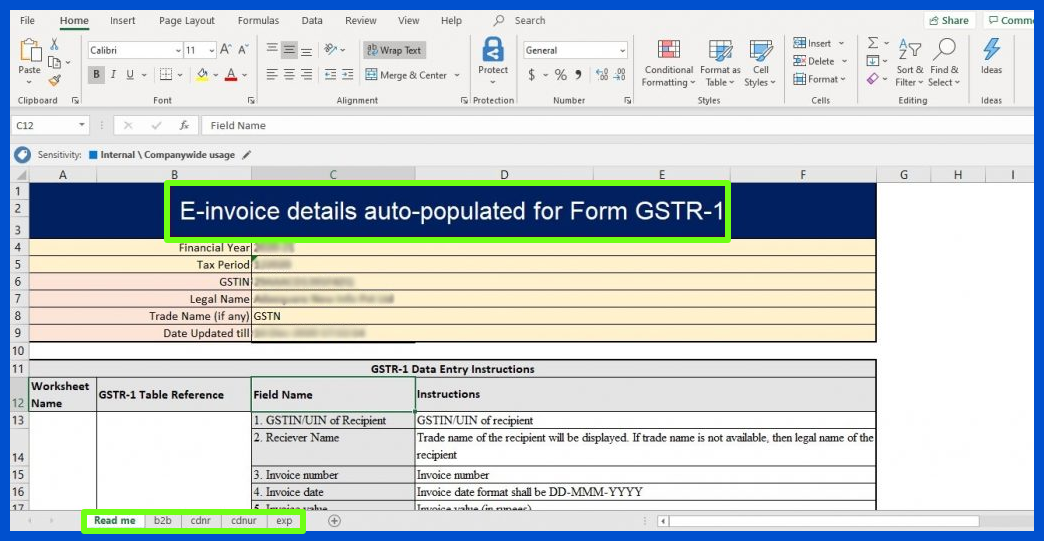Open Find & Select menu
Viewport: 1044px width, 541px height.
tap(944, 63)
